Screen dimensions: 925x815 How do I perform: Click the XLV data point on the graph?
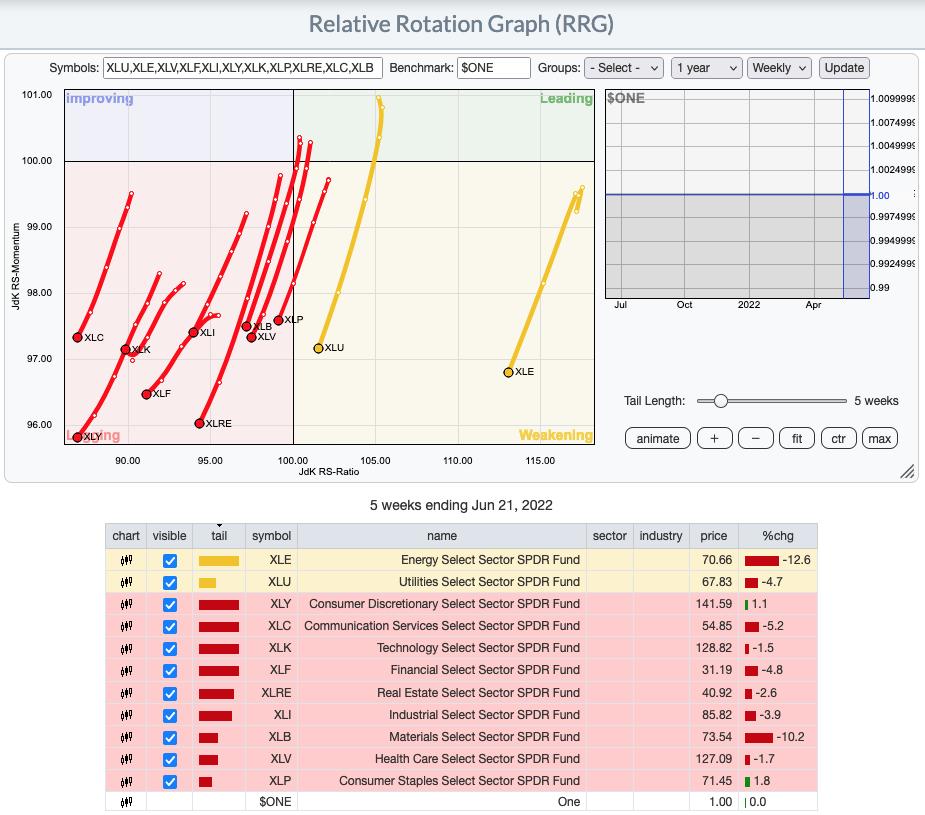251,337
